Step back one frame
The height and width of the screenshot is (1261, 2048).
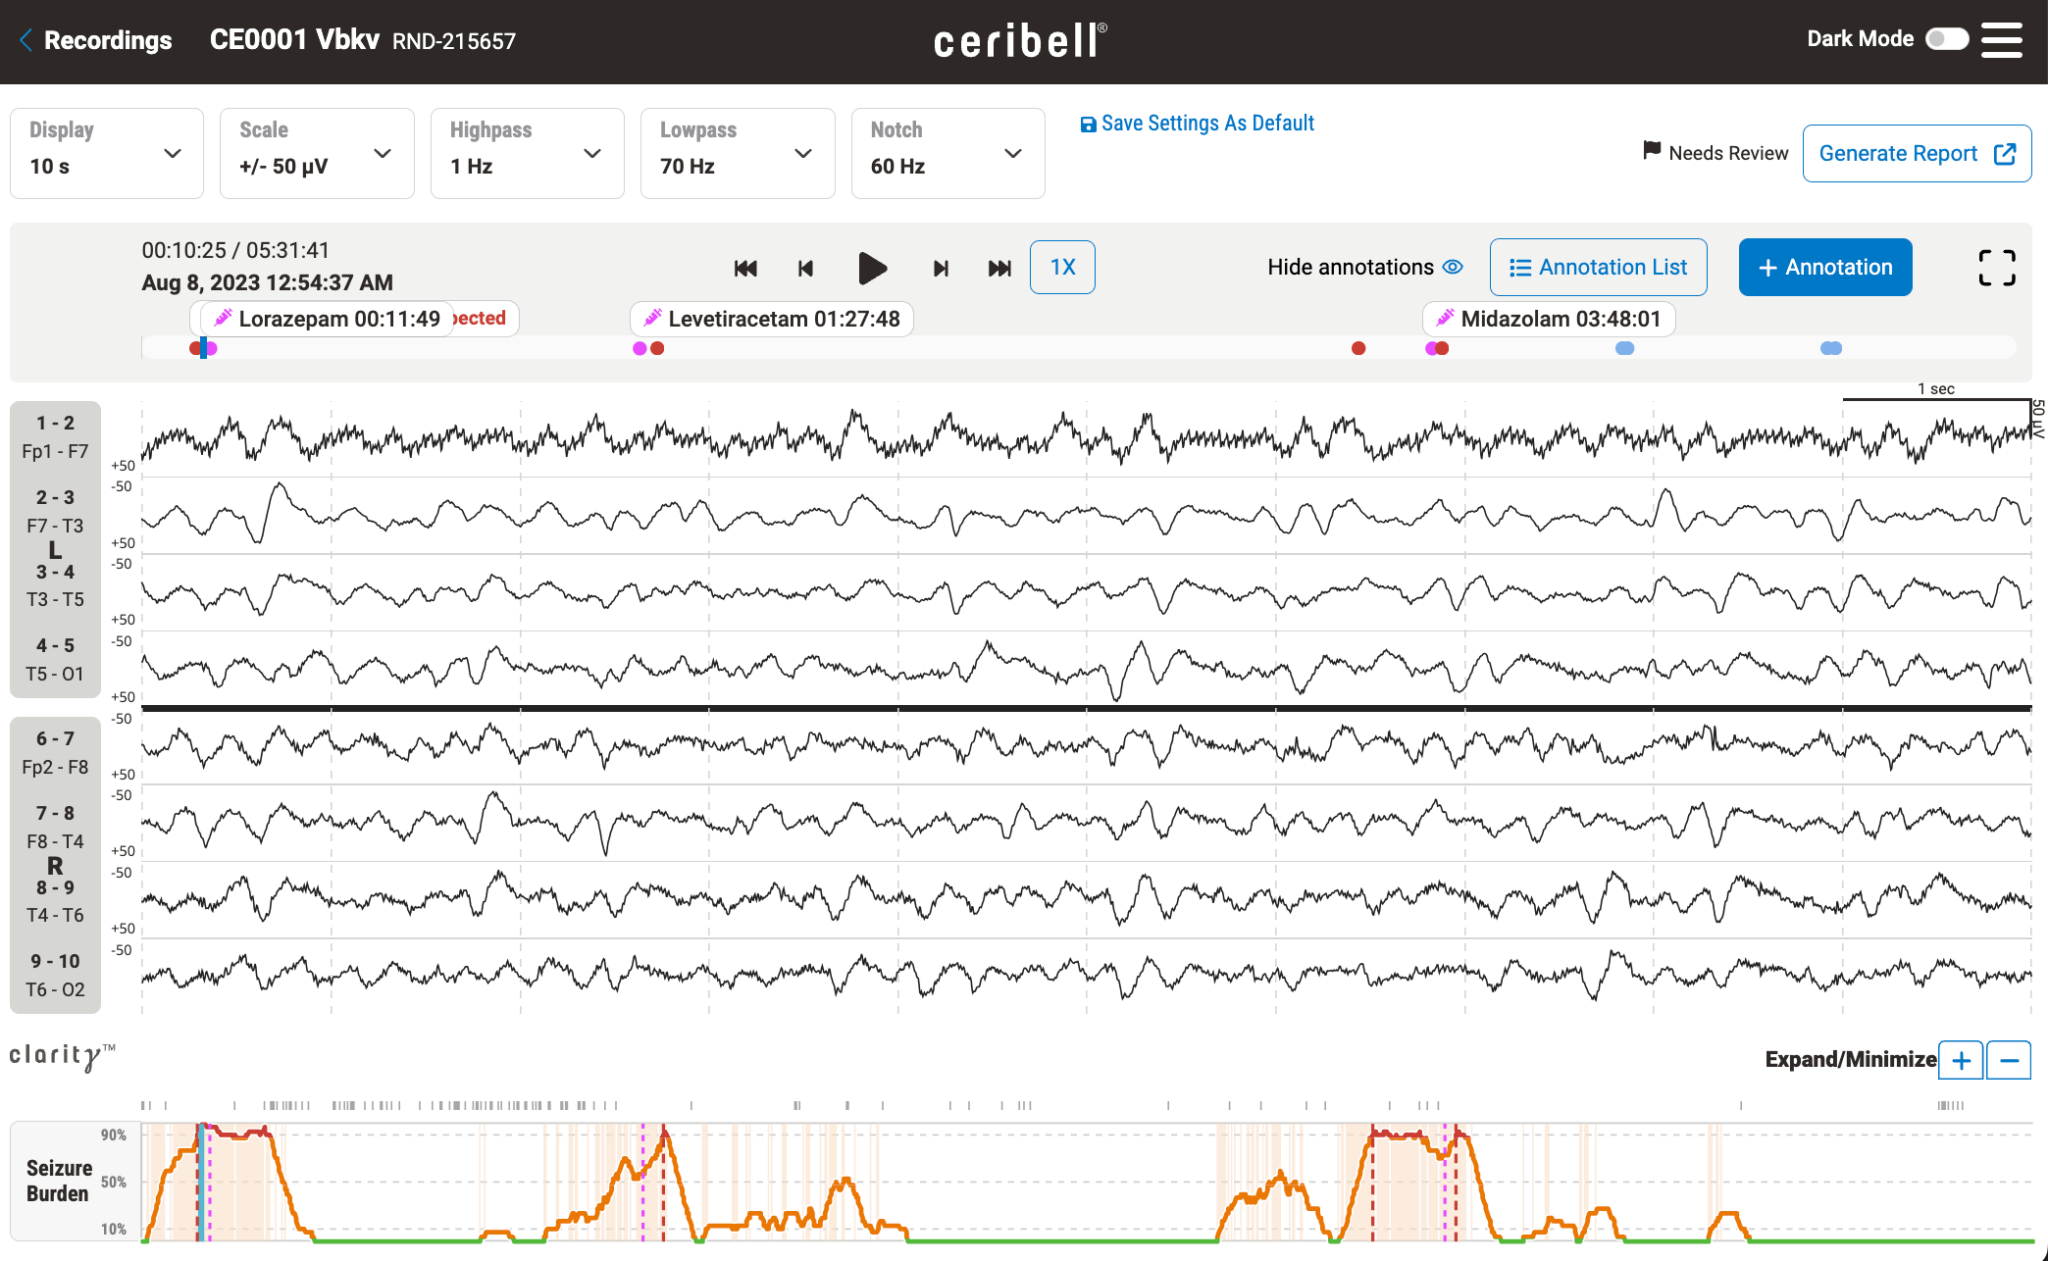click(x=805, y=268)
